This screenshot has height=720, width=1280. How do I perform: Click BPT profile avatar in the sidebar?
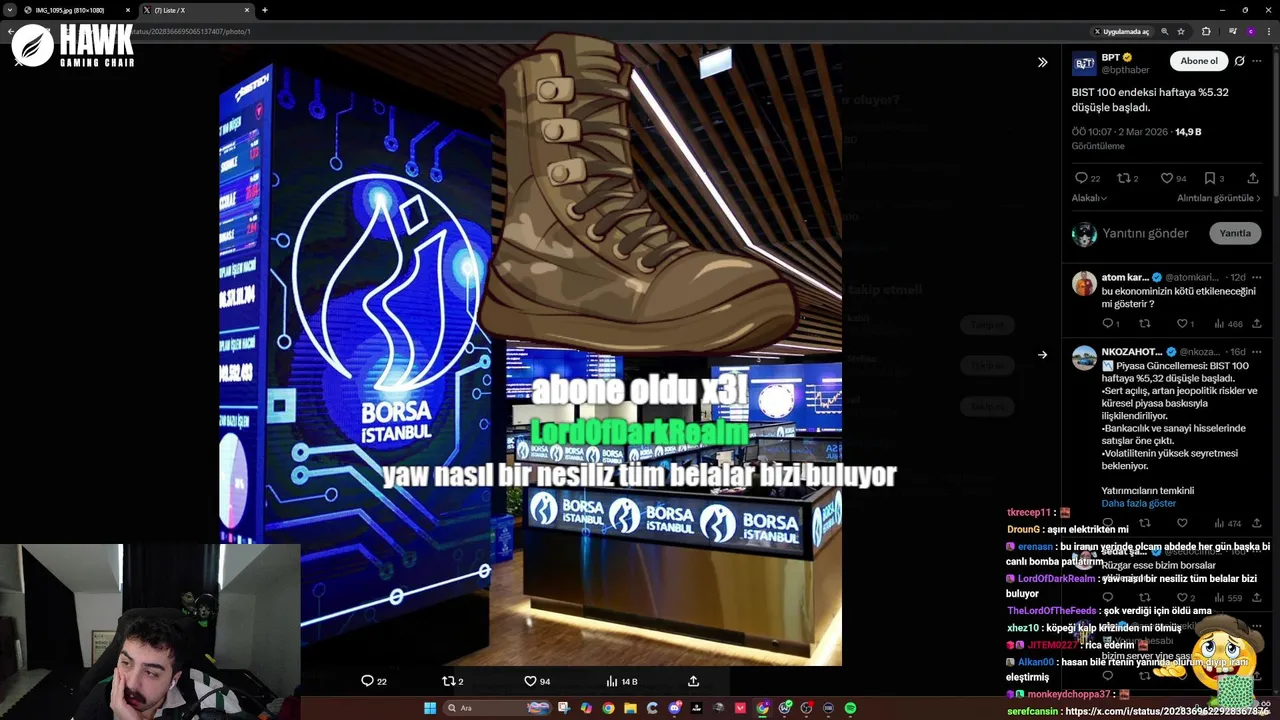point(1084,64)
